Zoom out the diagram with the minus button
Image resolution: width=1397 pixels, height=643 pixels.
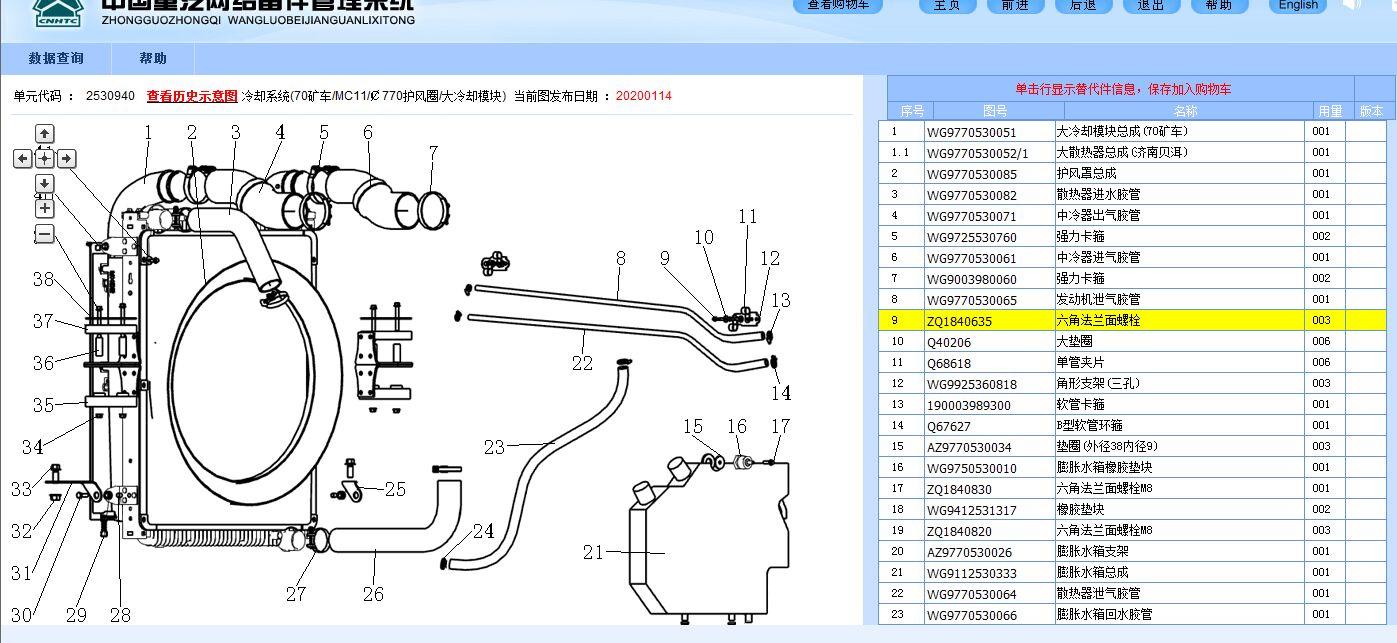tap(45, 234)
